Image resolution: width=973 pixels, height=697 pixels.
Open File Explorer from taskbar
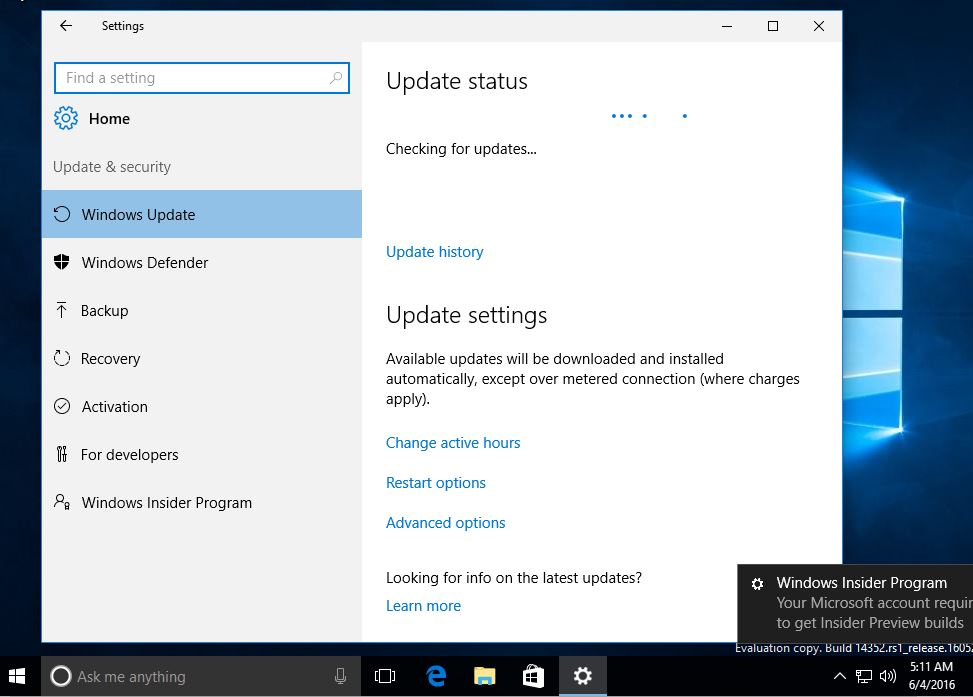pos(484,676)
